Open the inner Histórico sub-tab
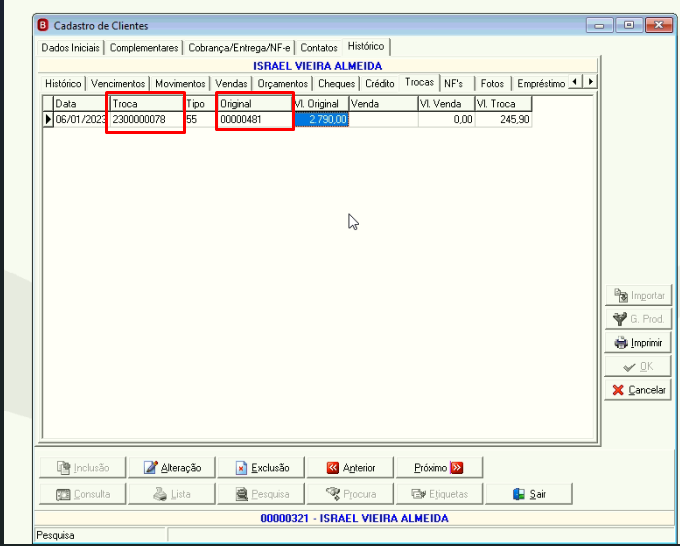The height and width of the screenshot is (546, 680). 63,83
